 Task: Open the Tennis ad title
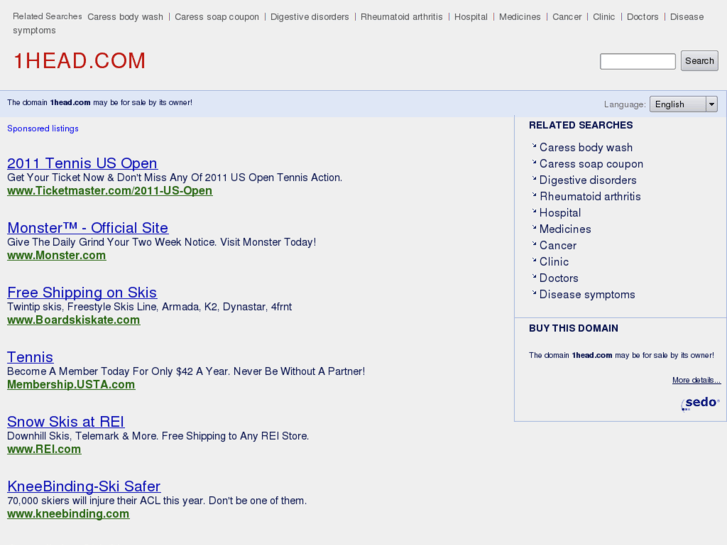click(30, 357)
